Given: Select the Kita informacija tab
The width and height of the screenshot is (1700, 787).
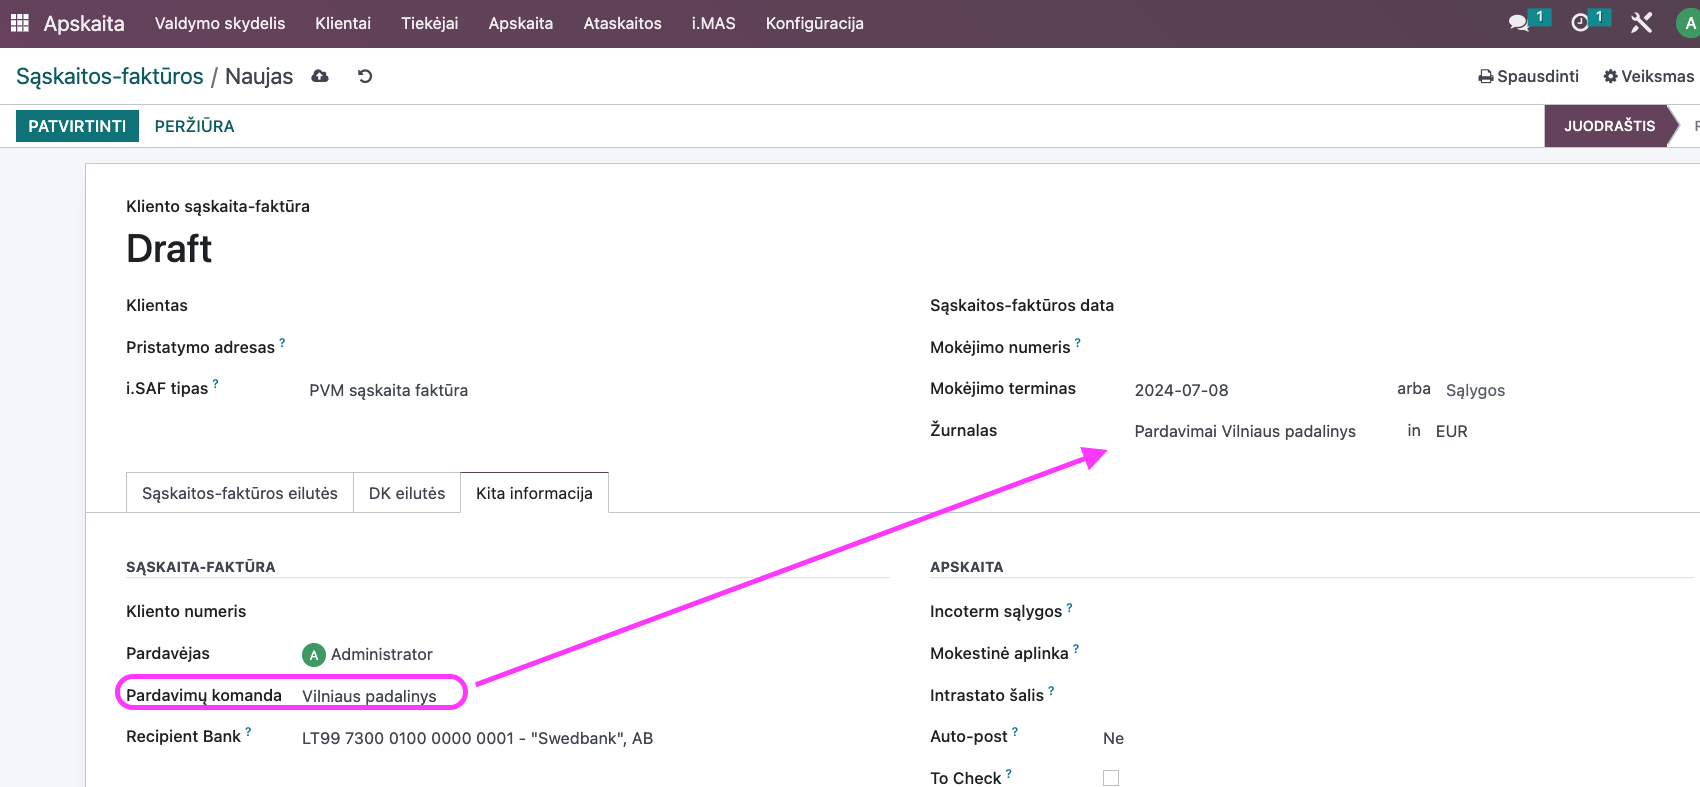Looking at the screenshot, I should [534, 493].
